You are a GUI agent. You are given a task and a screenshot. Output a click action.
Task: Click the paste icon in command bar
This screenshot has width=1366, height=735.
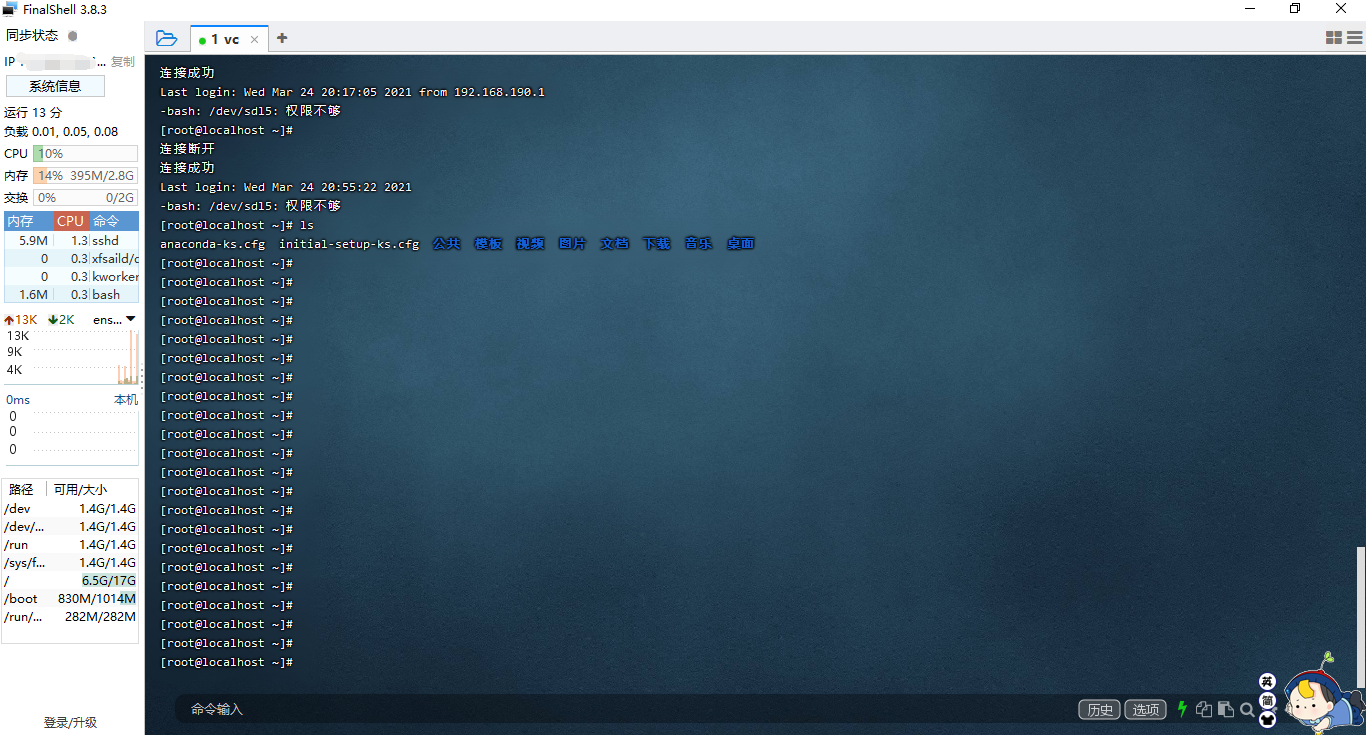[1225, 709]
